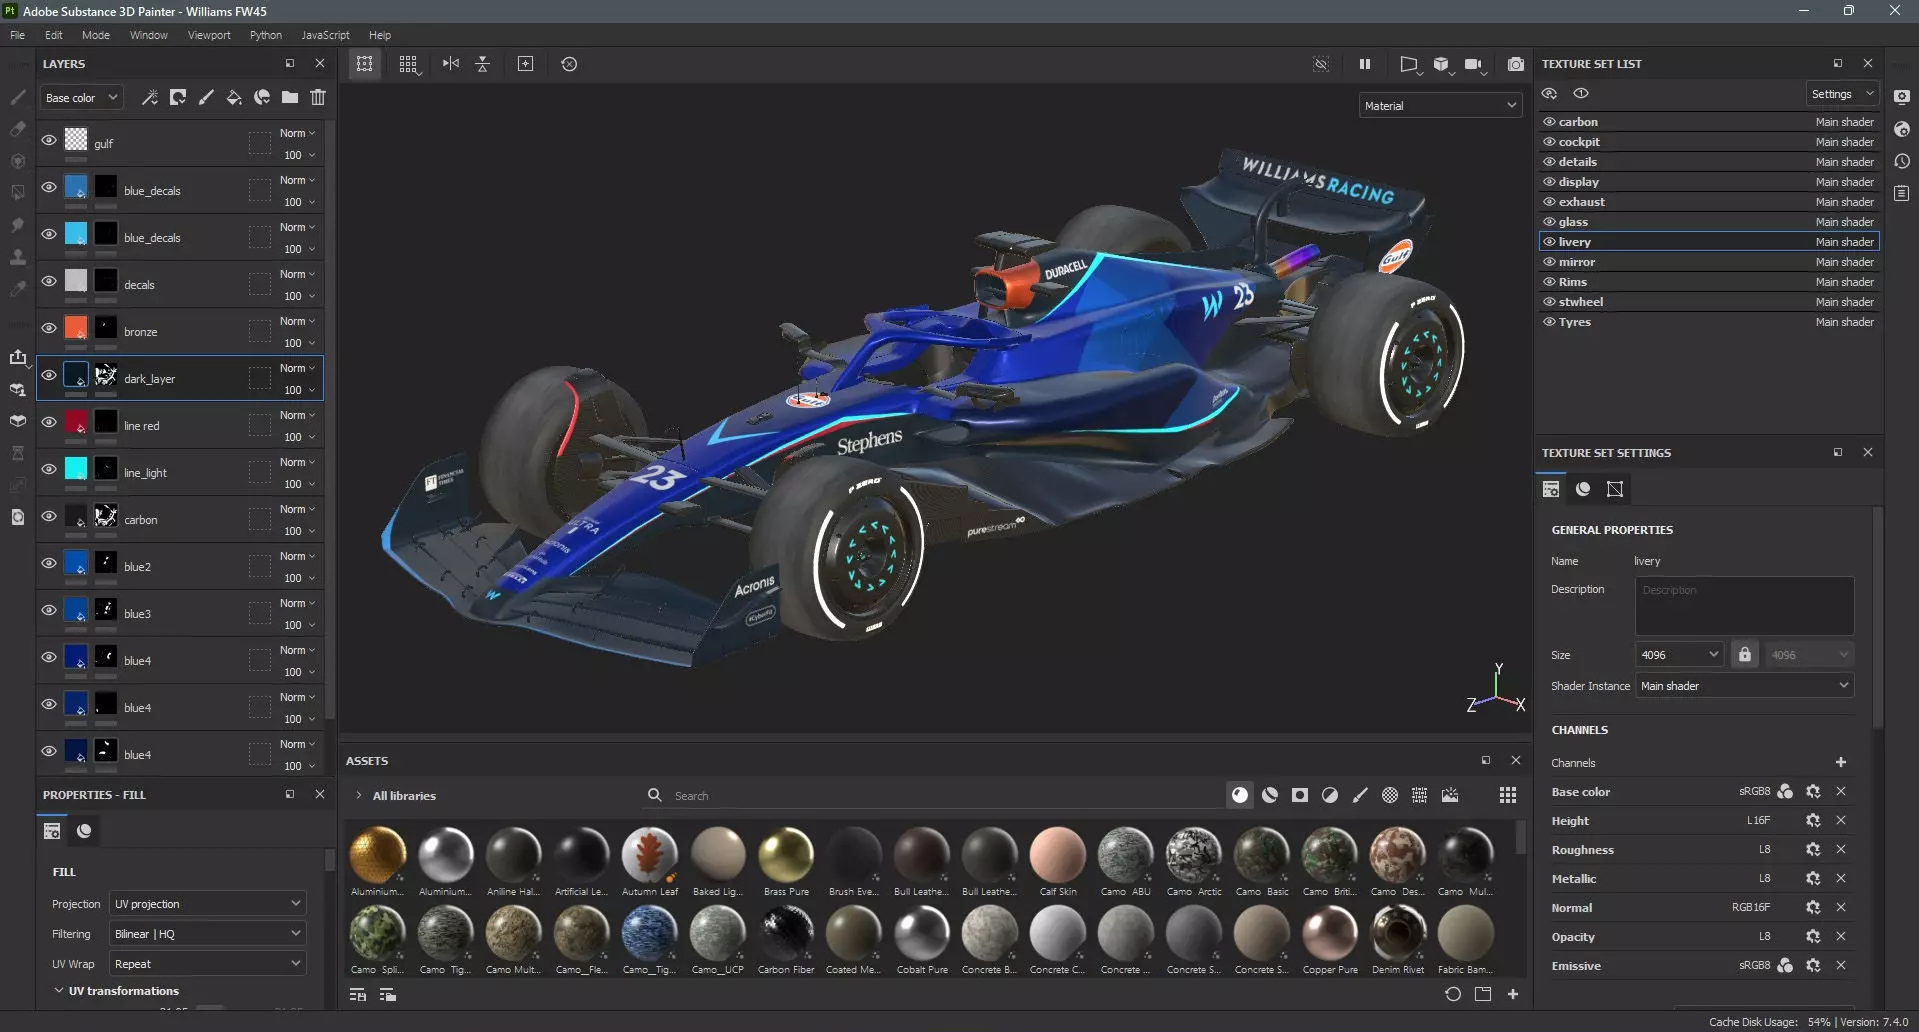Screen dimensions: 1919x1032
Task: Hide carbon texture set eye icon
Action: click(x=1549, y=122)
